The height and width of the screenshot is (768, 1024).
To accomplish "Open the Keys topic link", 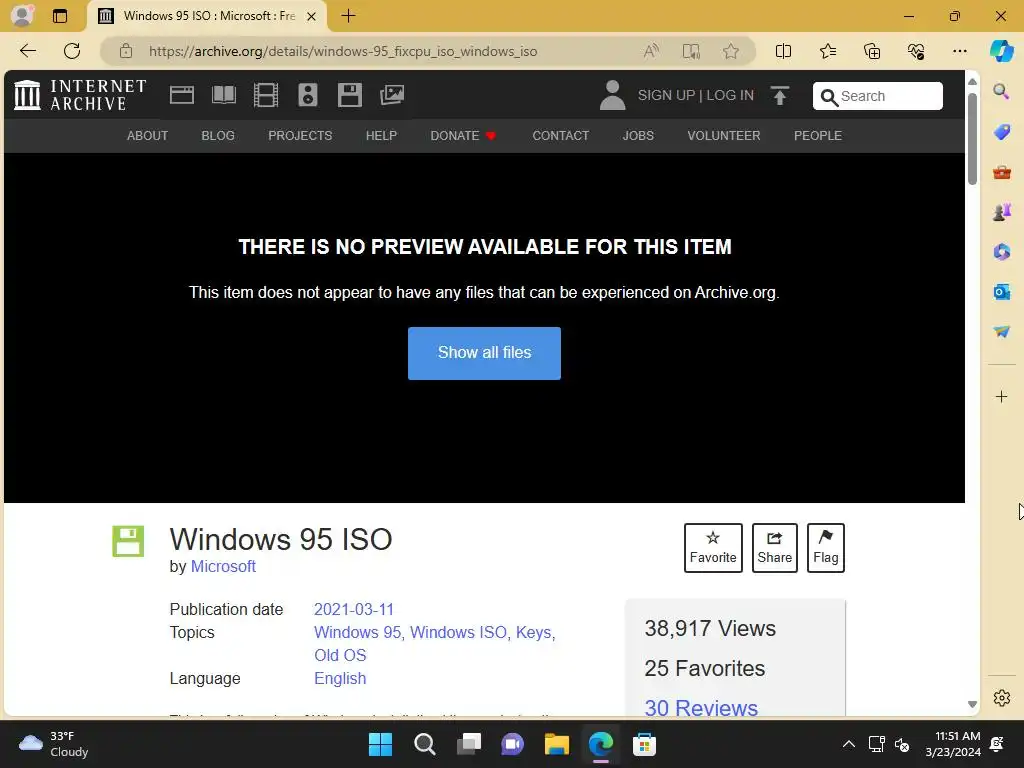I will (x=533, y=632).
